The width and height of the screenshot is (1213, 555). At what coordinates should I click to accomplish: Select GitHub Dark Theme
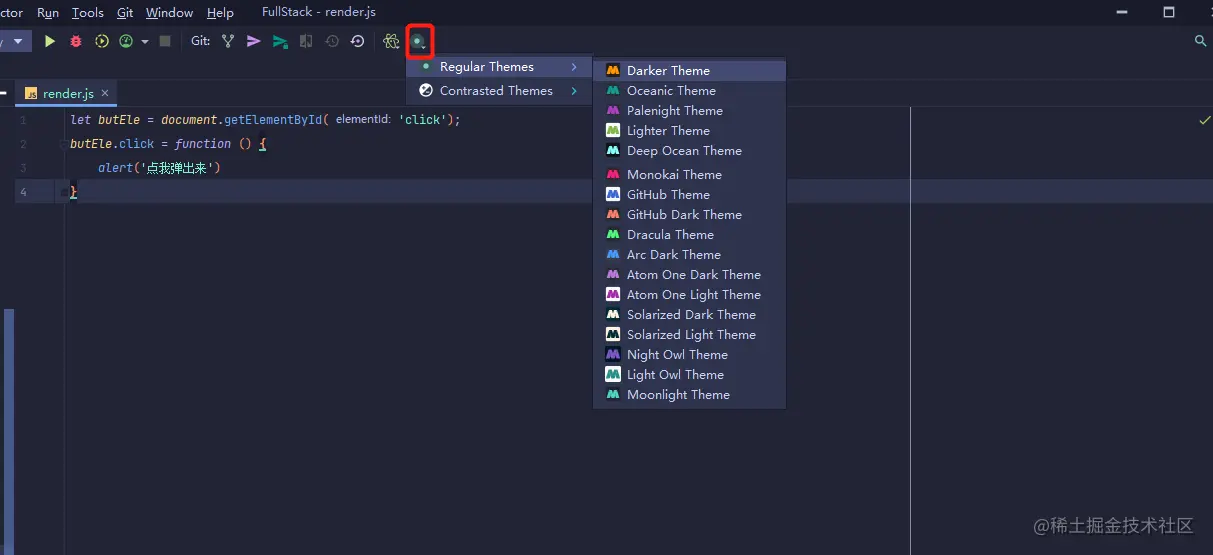coord(689,215)
